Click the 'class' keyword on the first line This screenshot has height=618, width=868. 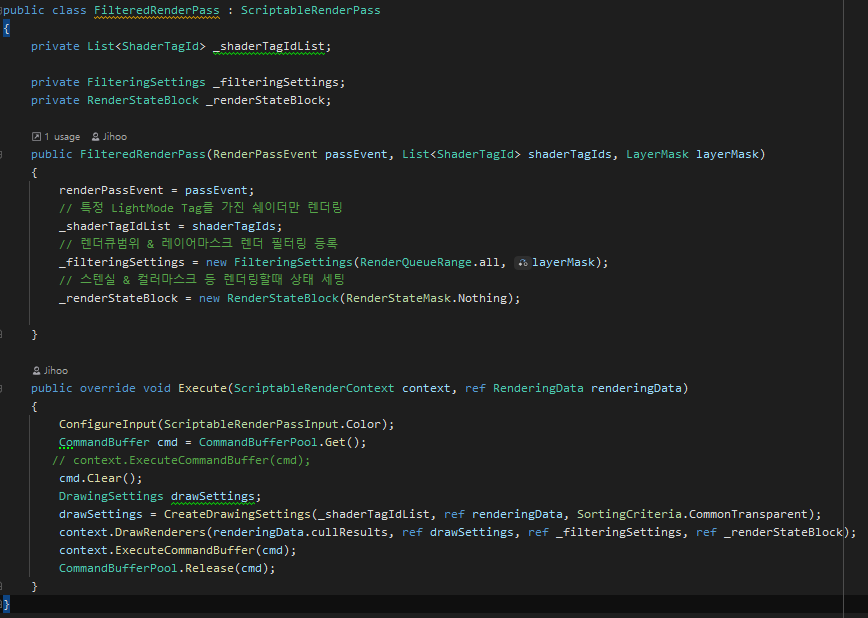[x=69, y=11]
